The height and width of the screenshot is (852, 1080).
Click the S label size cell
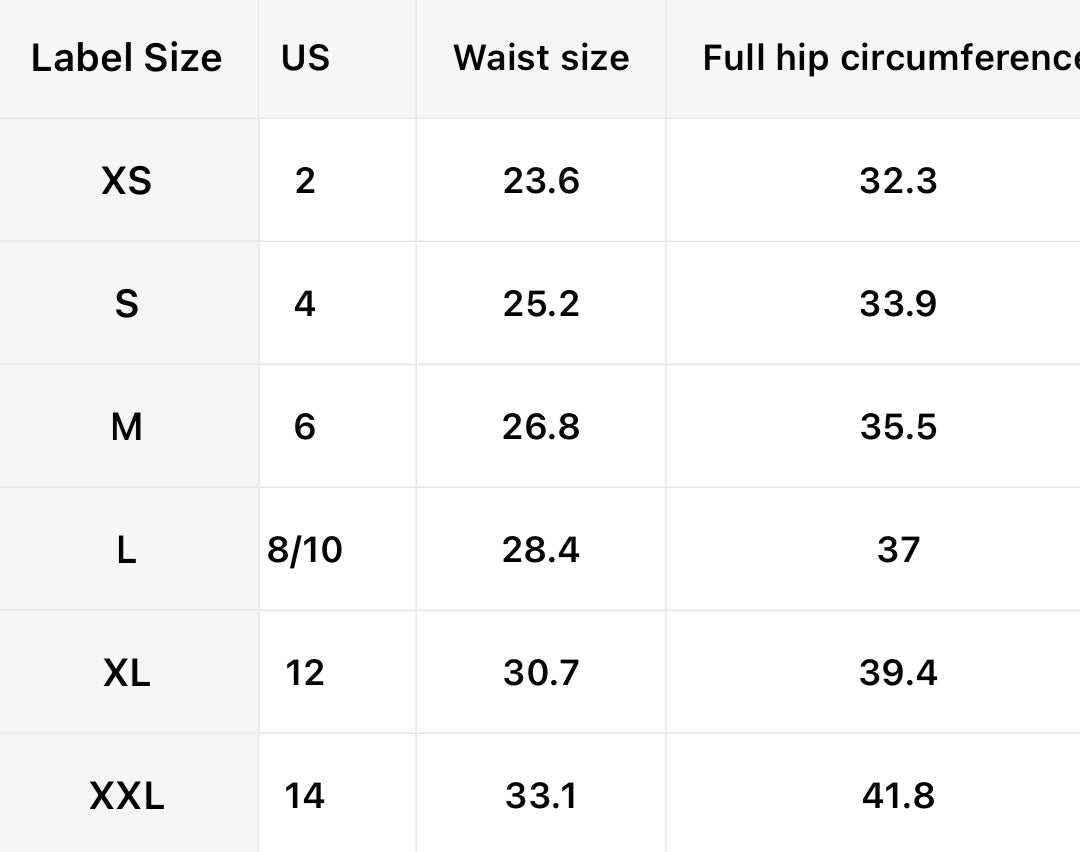coord(127,304)
